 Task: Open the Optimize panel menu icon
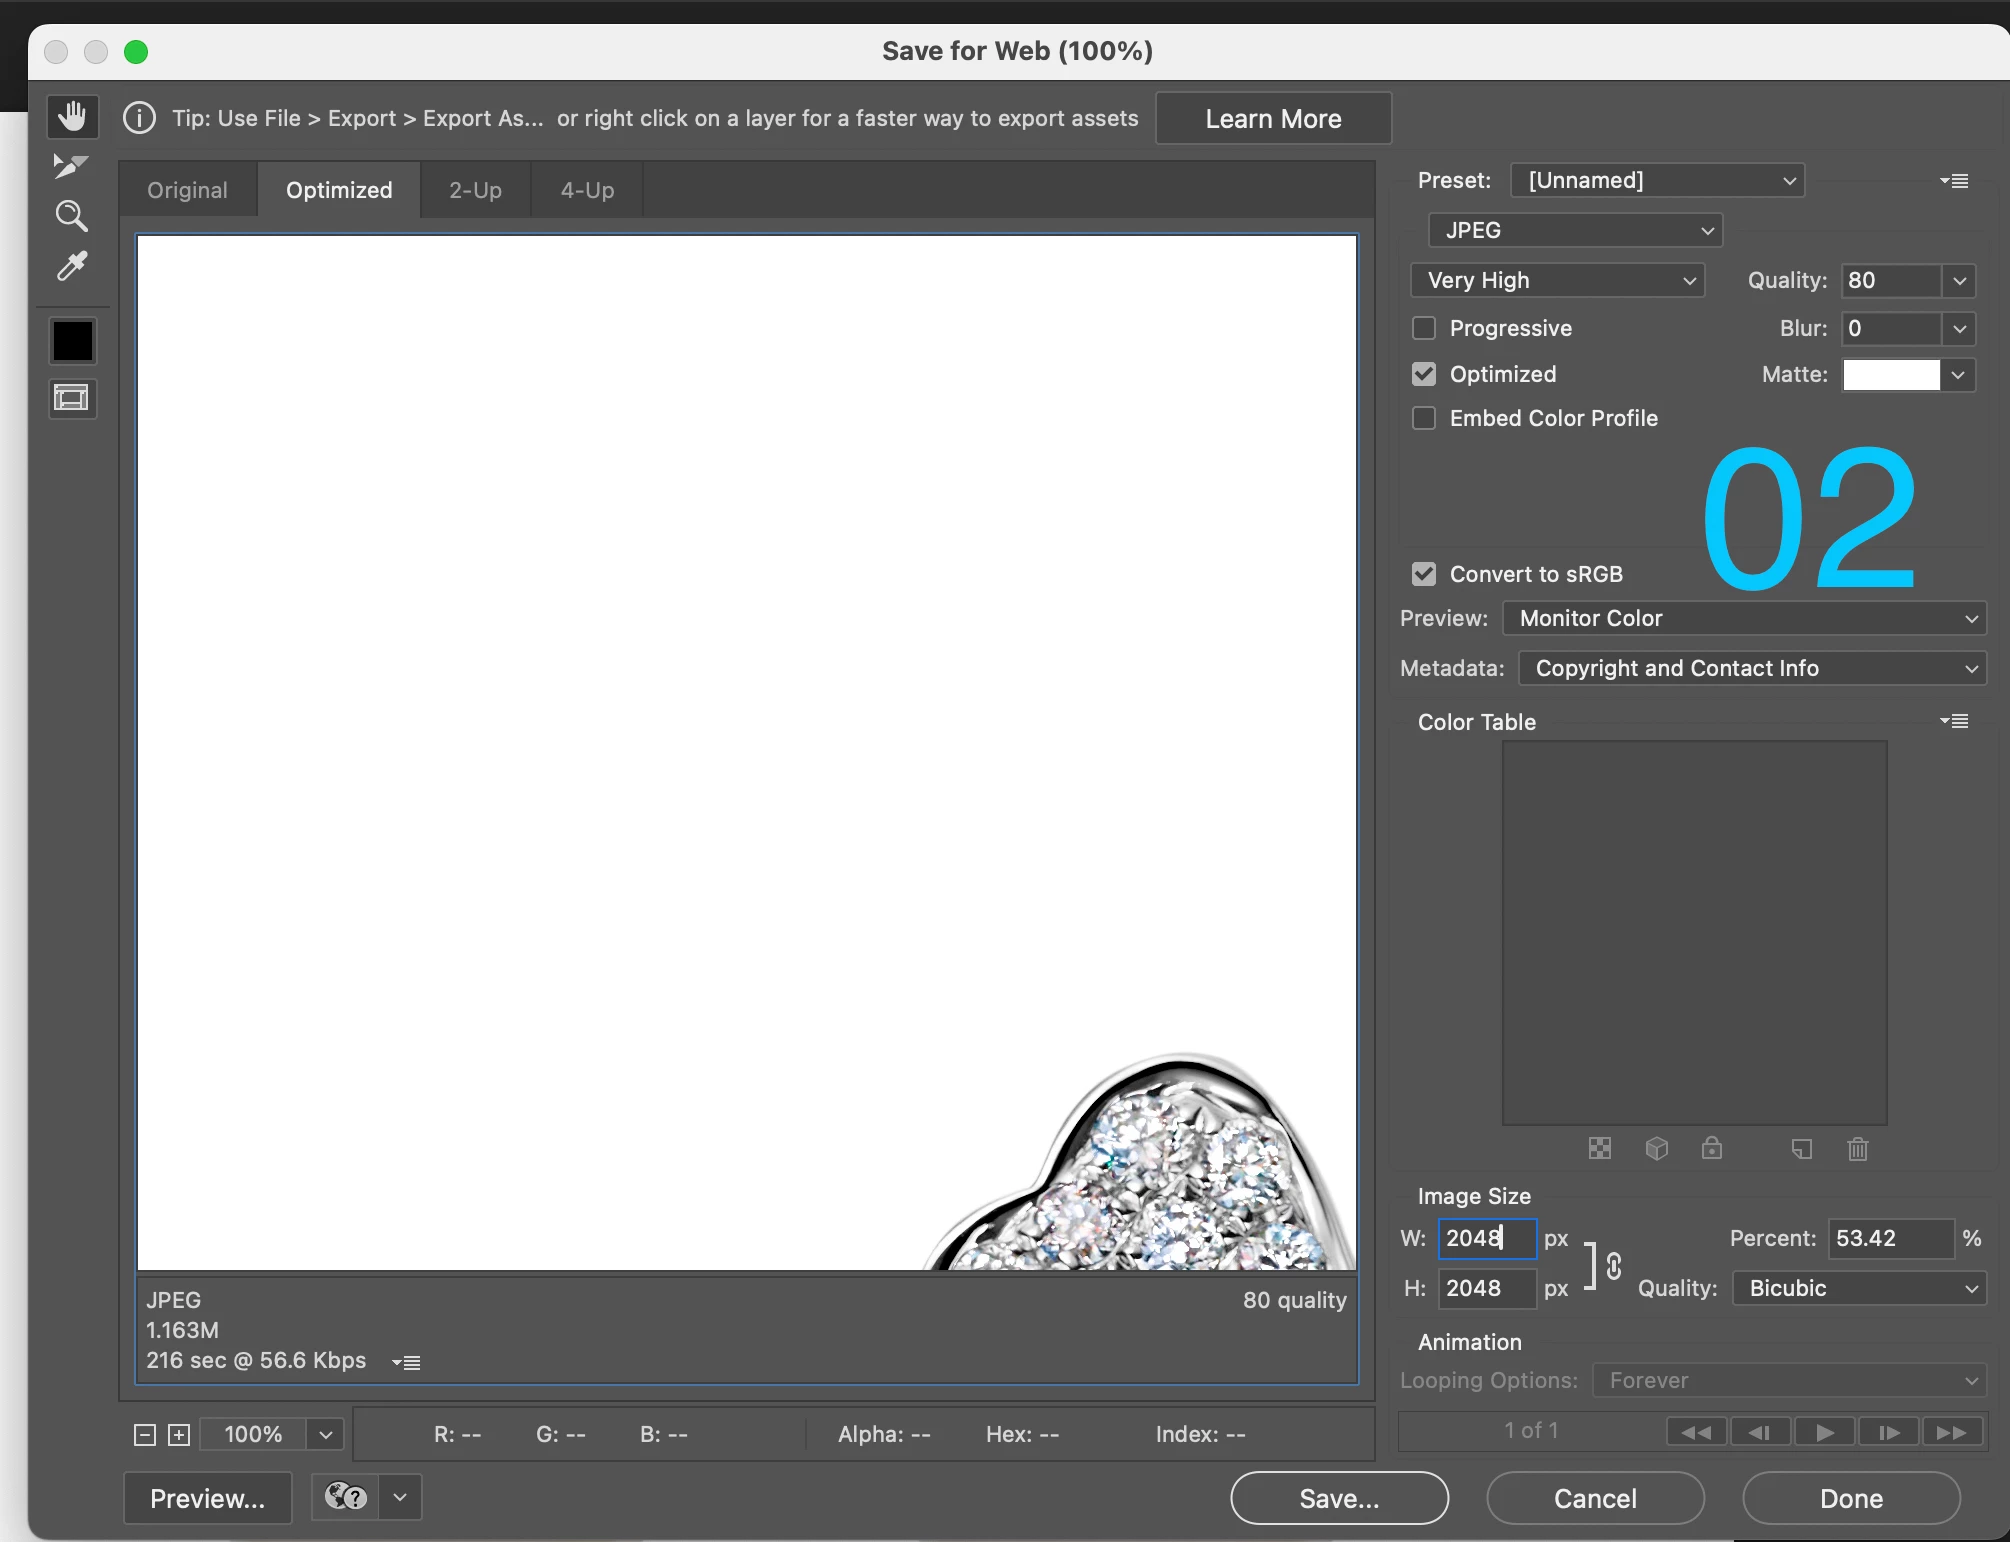coord(1954,181)
